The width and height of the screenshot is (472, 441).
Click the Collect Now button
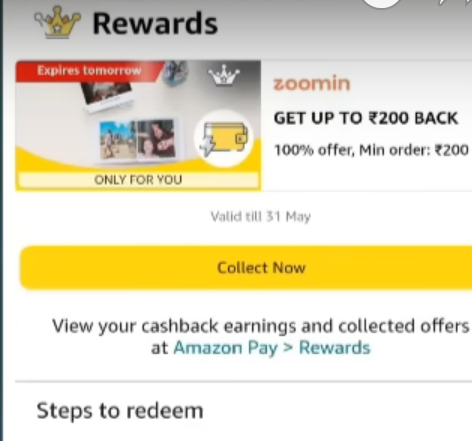(x=246, y=268)
